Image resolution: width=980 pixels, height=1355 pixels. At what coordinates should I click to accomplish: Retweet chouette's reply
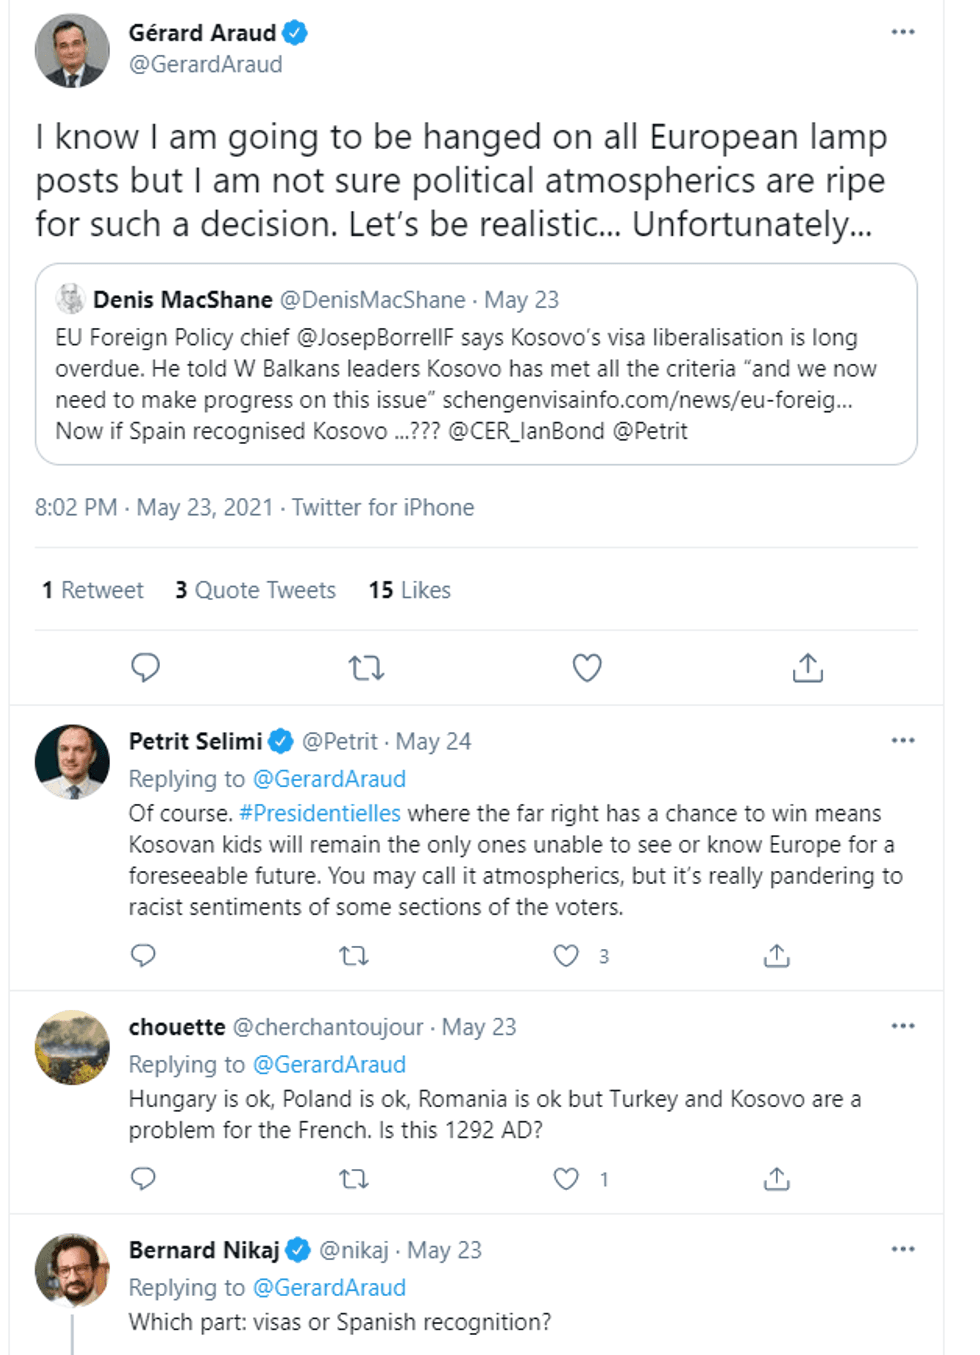click(x=354, y=1179)
